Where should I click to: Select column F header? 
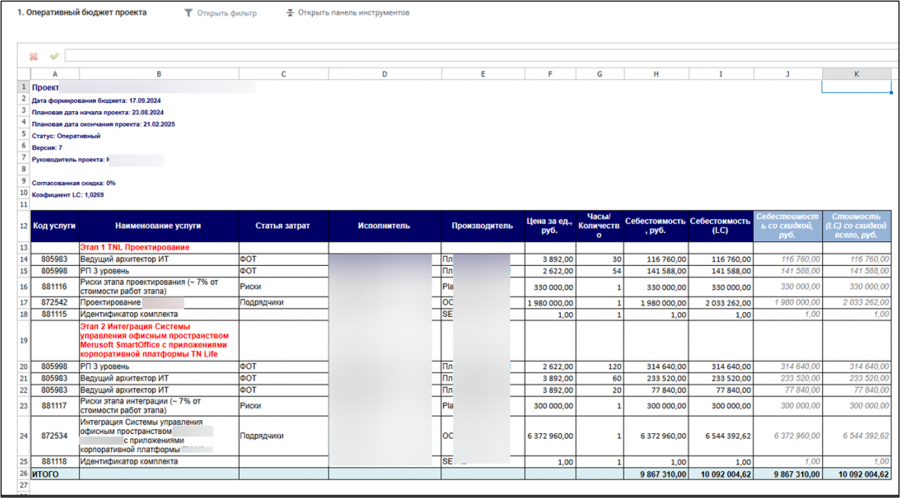click(551, 74)
